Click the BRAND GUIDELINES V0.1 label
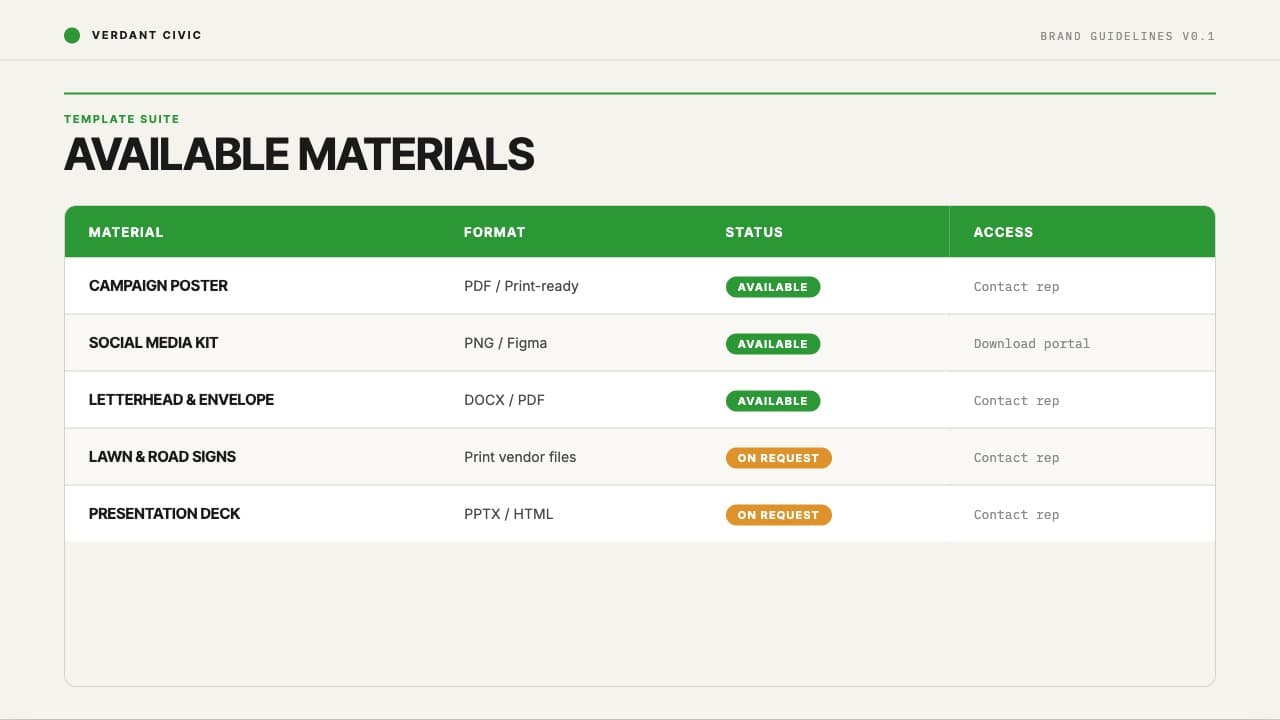 (x=1128, y=36)
